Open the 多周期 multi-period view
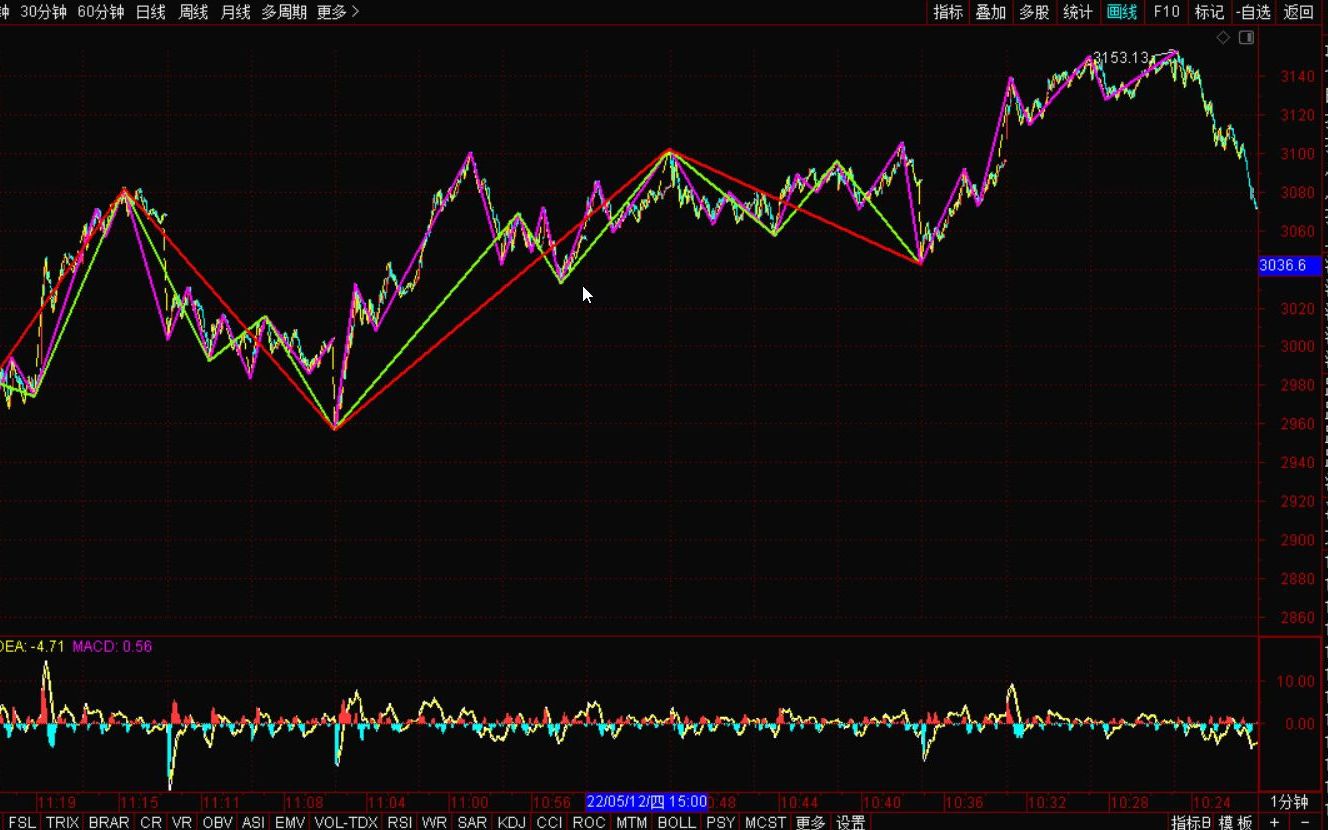 point(284,12)
